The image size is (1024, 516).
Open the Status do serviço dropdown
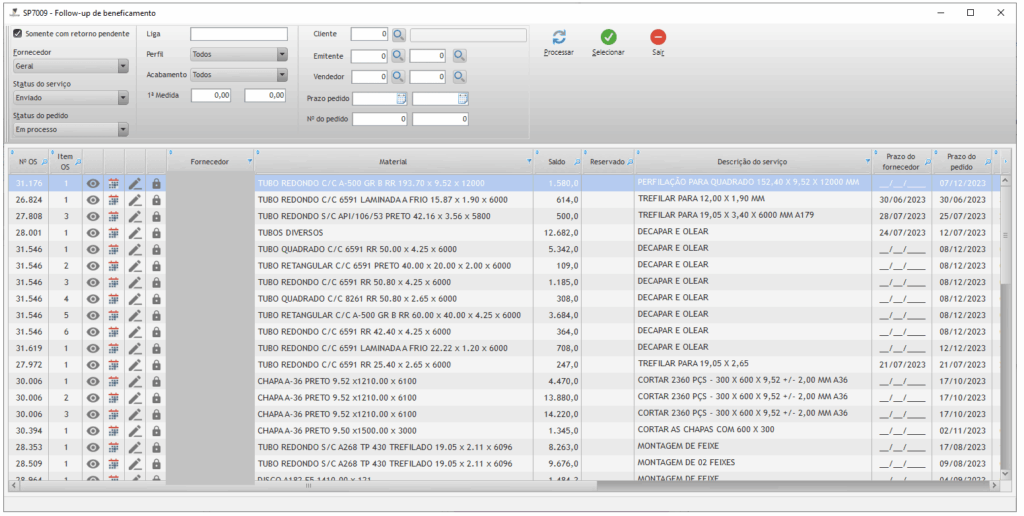click(123, 98)
